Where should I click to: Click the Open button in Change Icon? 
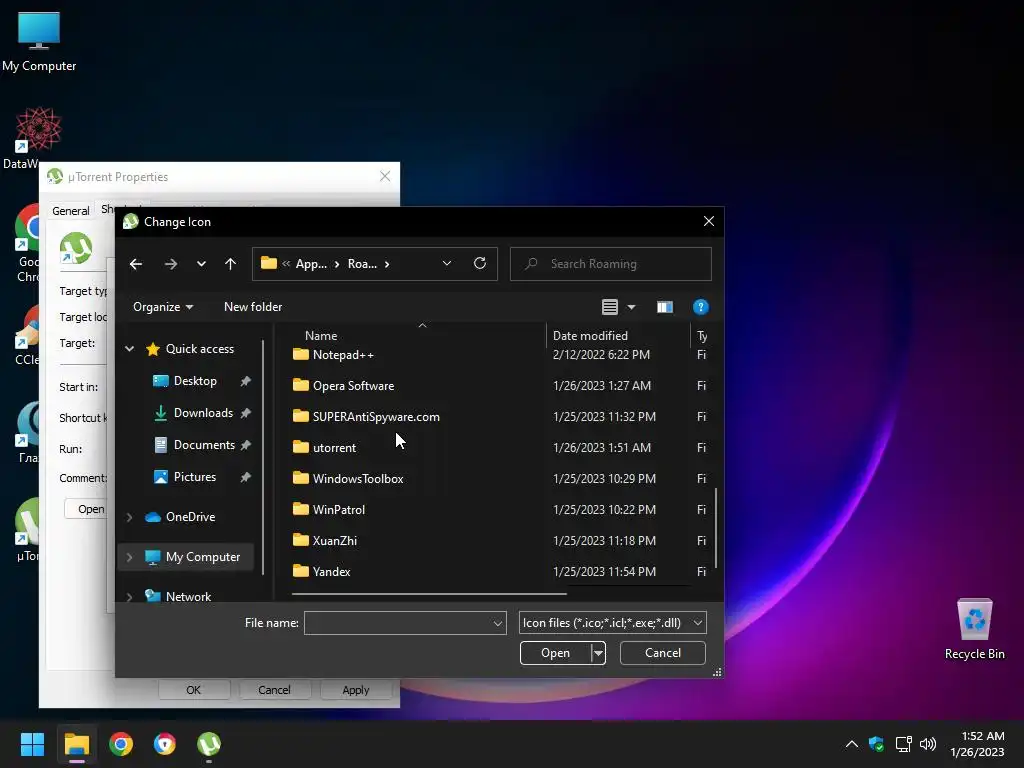555,653
